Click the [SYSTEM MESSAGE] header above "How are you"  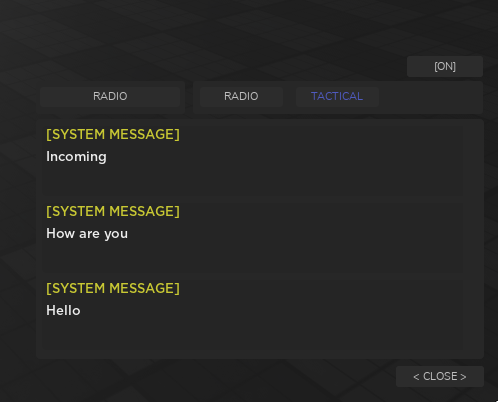[x=113, y=211]
